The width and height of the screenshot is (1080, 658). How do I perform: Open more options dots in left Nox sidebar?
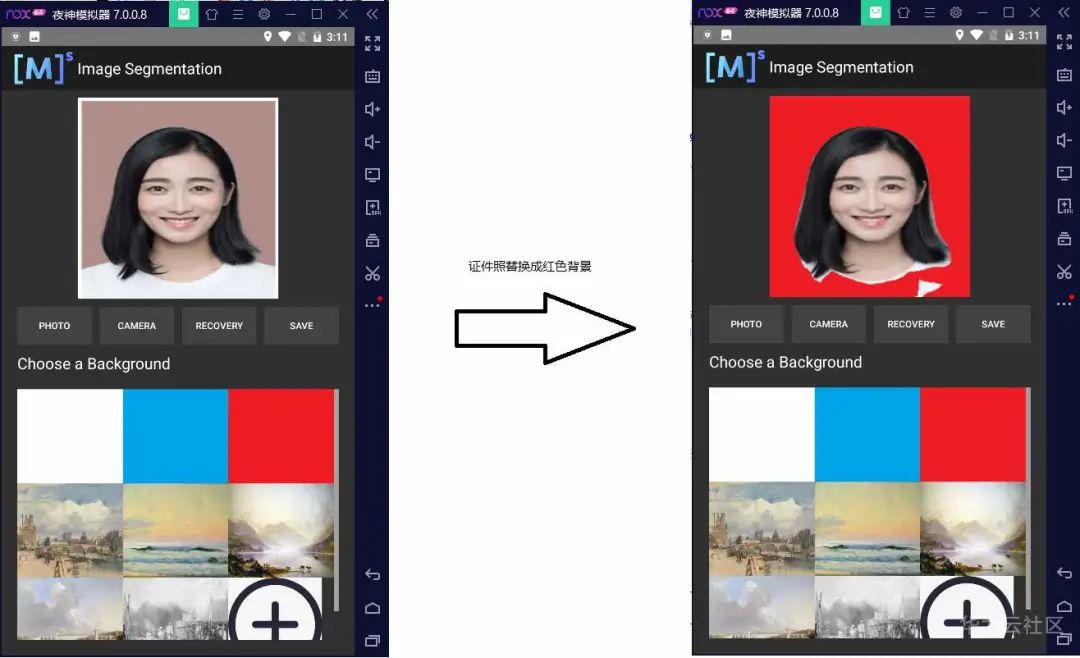coord(373,304)
